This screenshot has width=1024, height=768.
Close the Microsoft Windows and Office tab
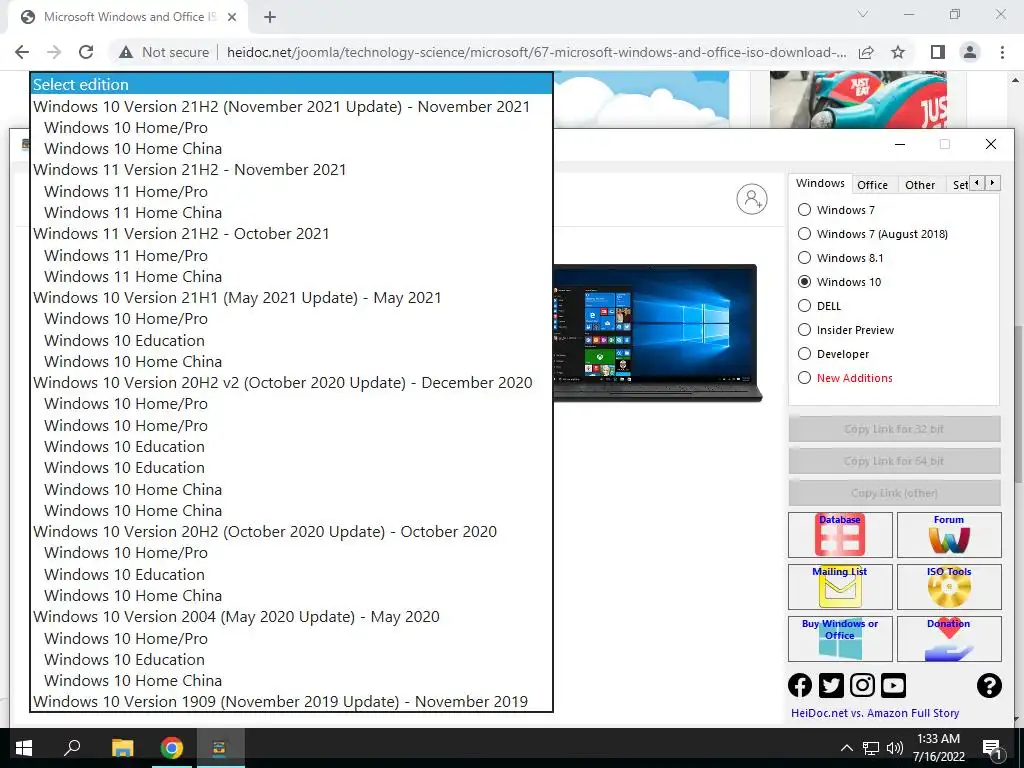coord(232,17)
